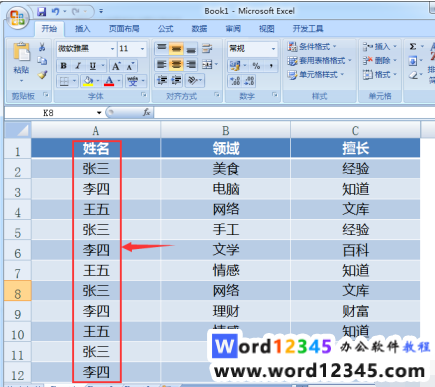Screen dimensions: 435x387
Task: Switch to the 开始 ribbon tab
Action: [49, 29]
